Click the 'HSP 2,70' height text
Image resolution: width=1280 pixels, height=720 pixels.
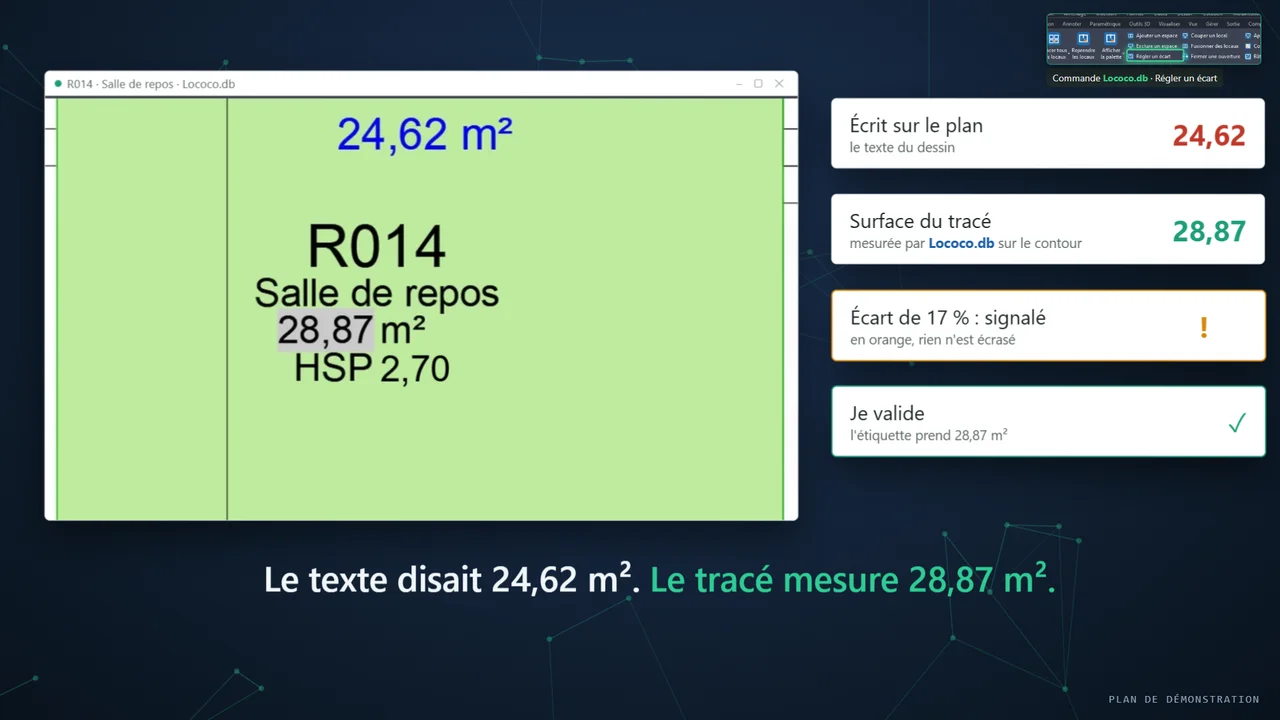371,369
